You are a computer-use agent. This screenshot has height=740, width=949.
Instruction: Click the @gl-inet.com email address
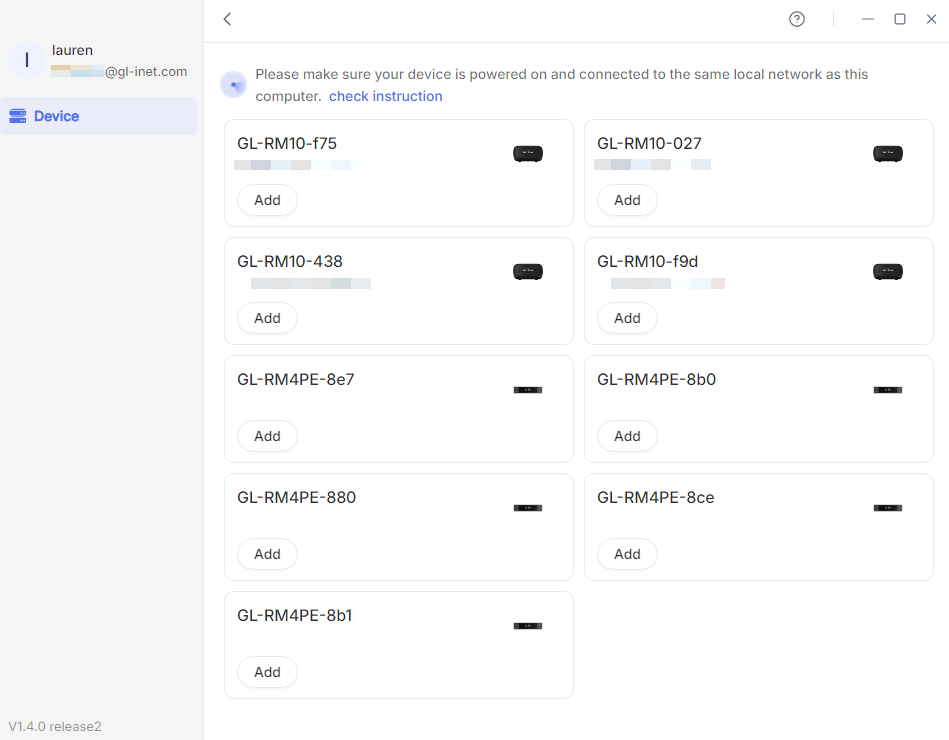(119, 71)
